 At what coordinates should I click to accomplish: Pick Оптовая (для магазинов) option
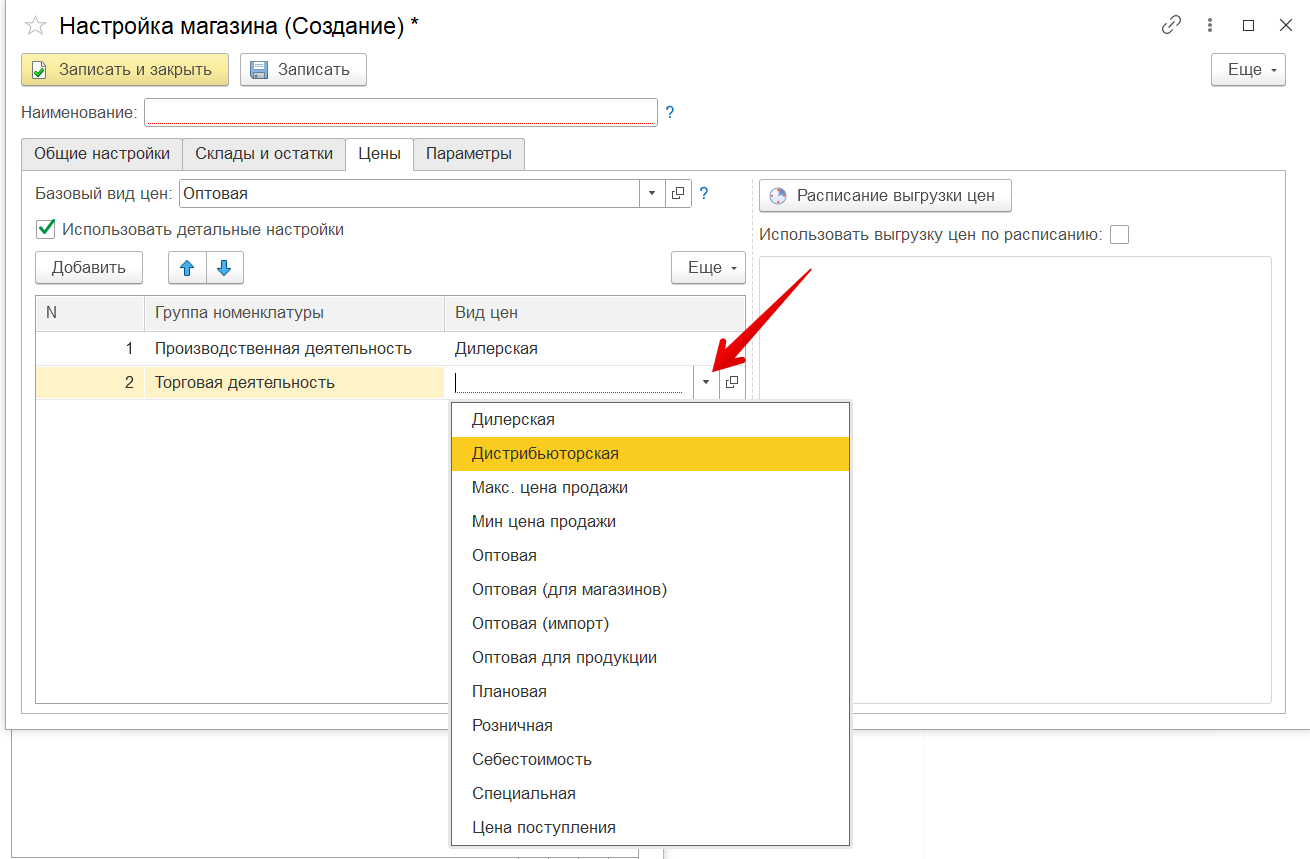[650, 590]
